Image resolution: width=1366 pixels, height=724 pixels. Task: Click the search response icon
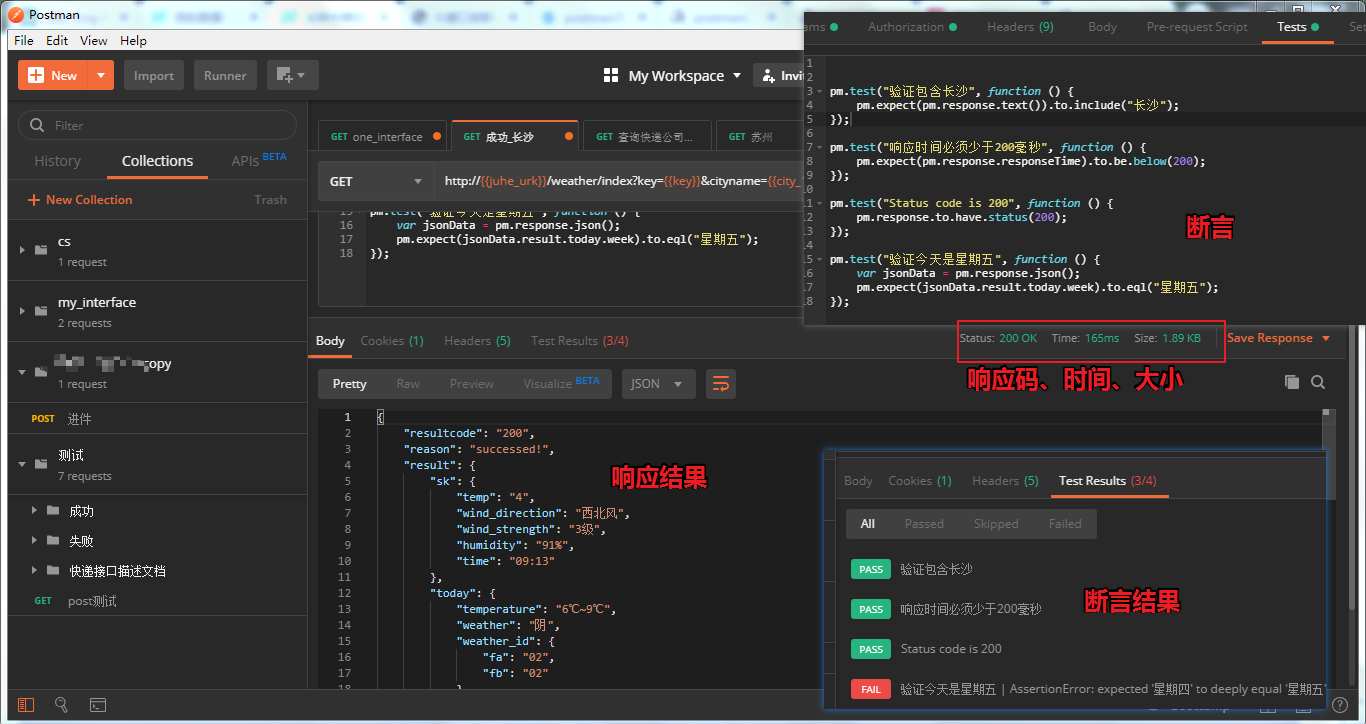(1318, 382)
